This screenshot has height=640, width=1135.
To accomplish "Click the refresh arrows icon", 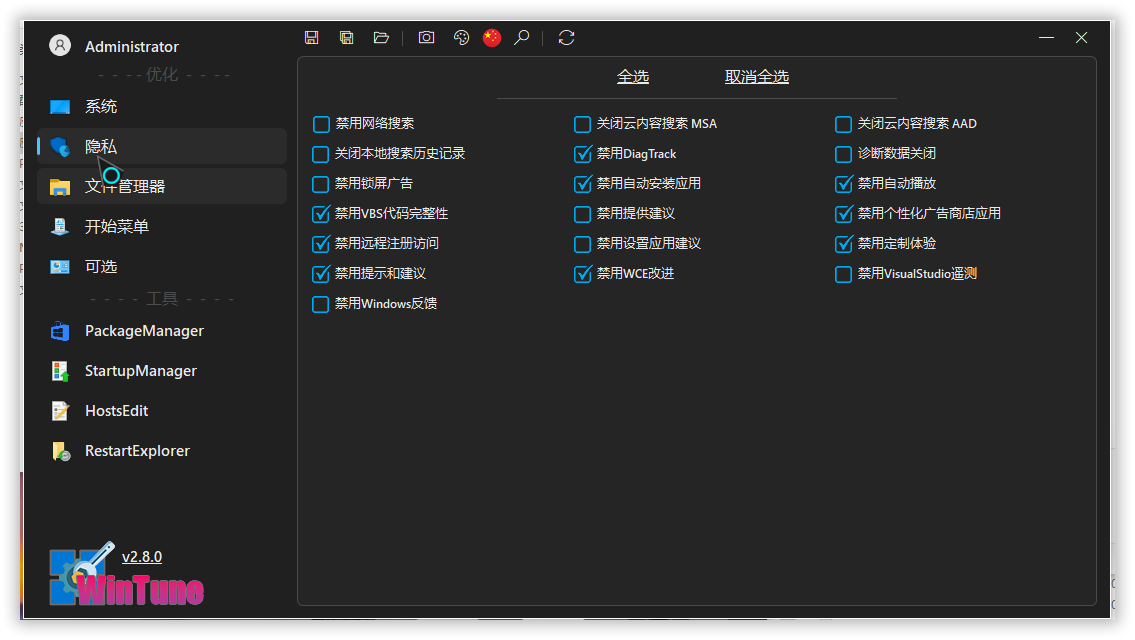I will [566, 38].
